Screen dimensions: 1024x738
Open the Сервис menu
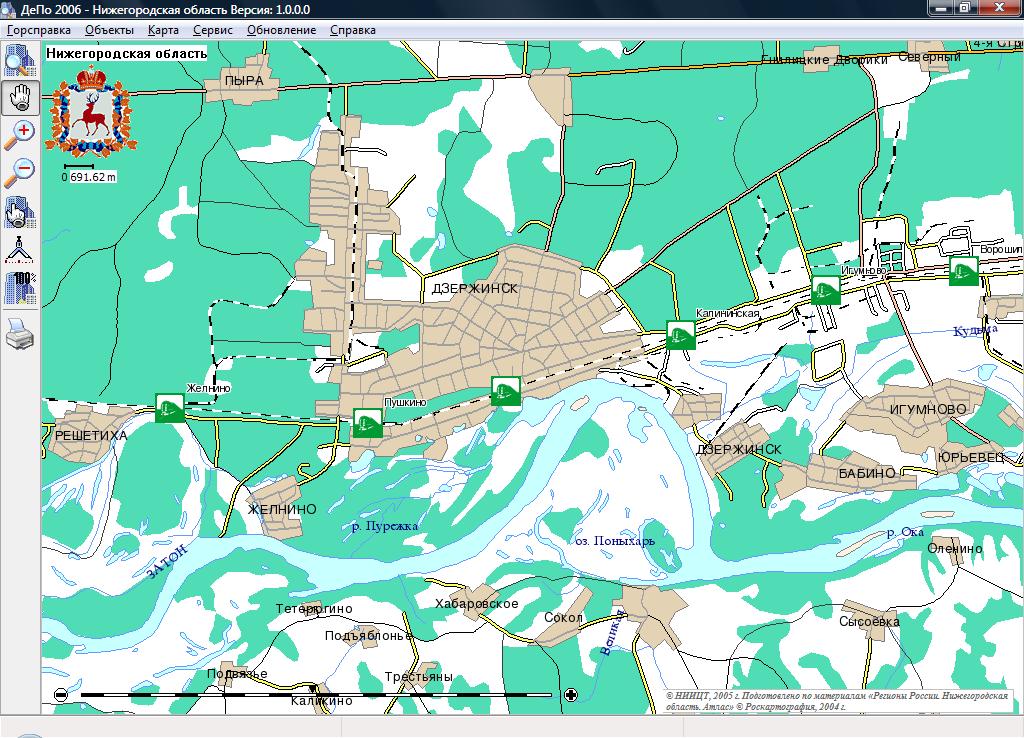point(212,30)
